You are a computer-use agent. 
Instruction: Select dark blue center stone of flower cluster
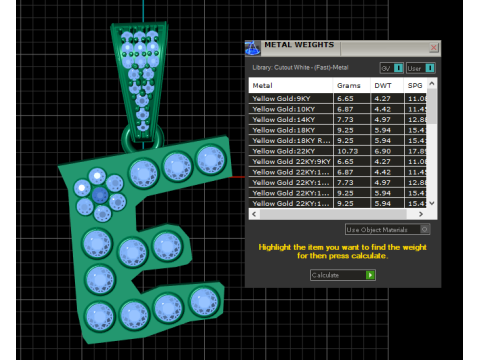coord(100,195)
